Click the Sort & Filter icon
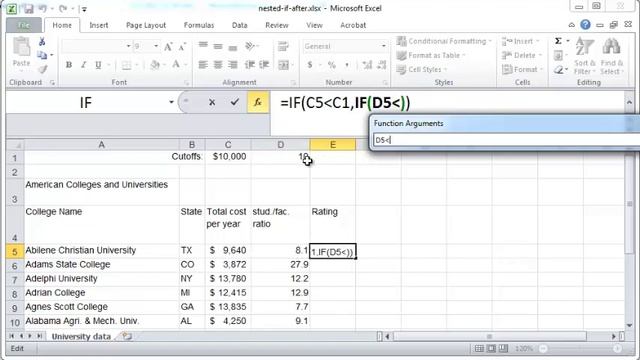 (584, 56)
